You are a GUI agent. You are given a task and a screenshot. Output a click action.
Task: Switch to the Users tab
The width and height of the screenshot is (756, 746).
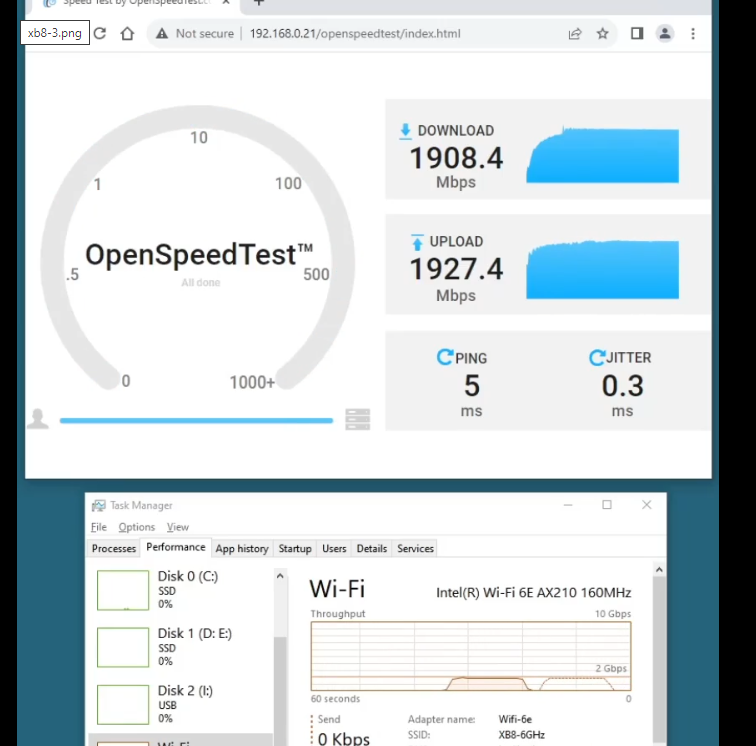click(334, 548)
